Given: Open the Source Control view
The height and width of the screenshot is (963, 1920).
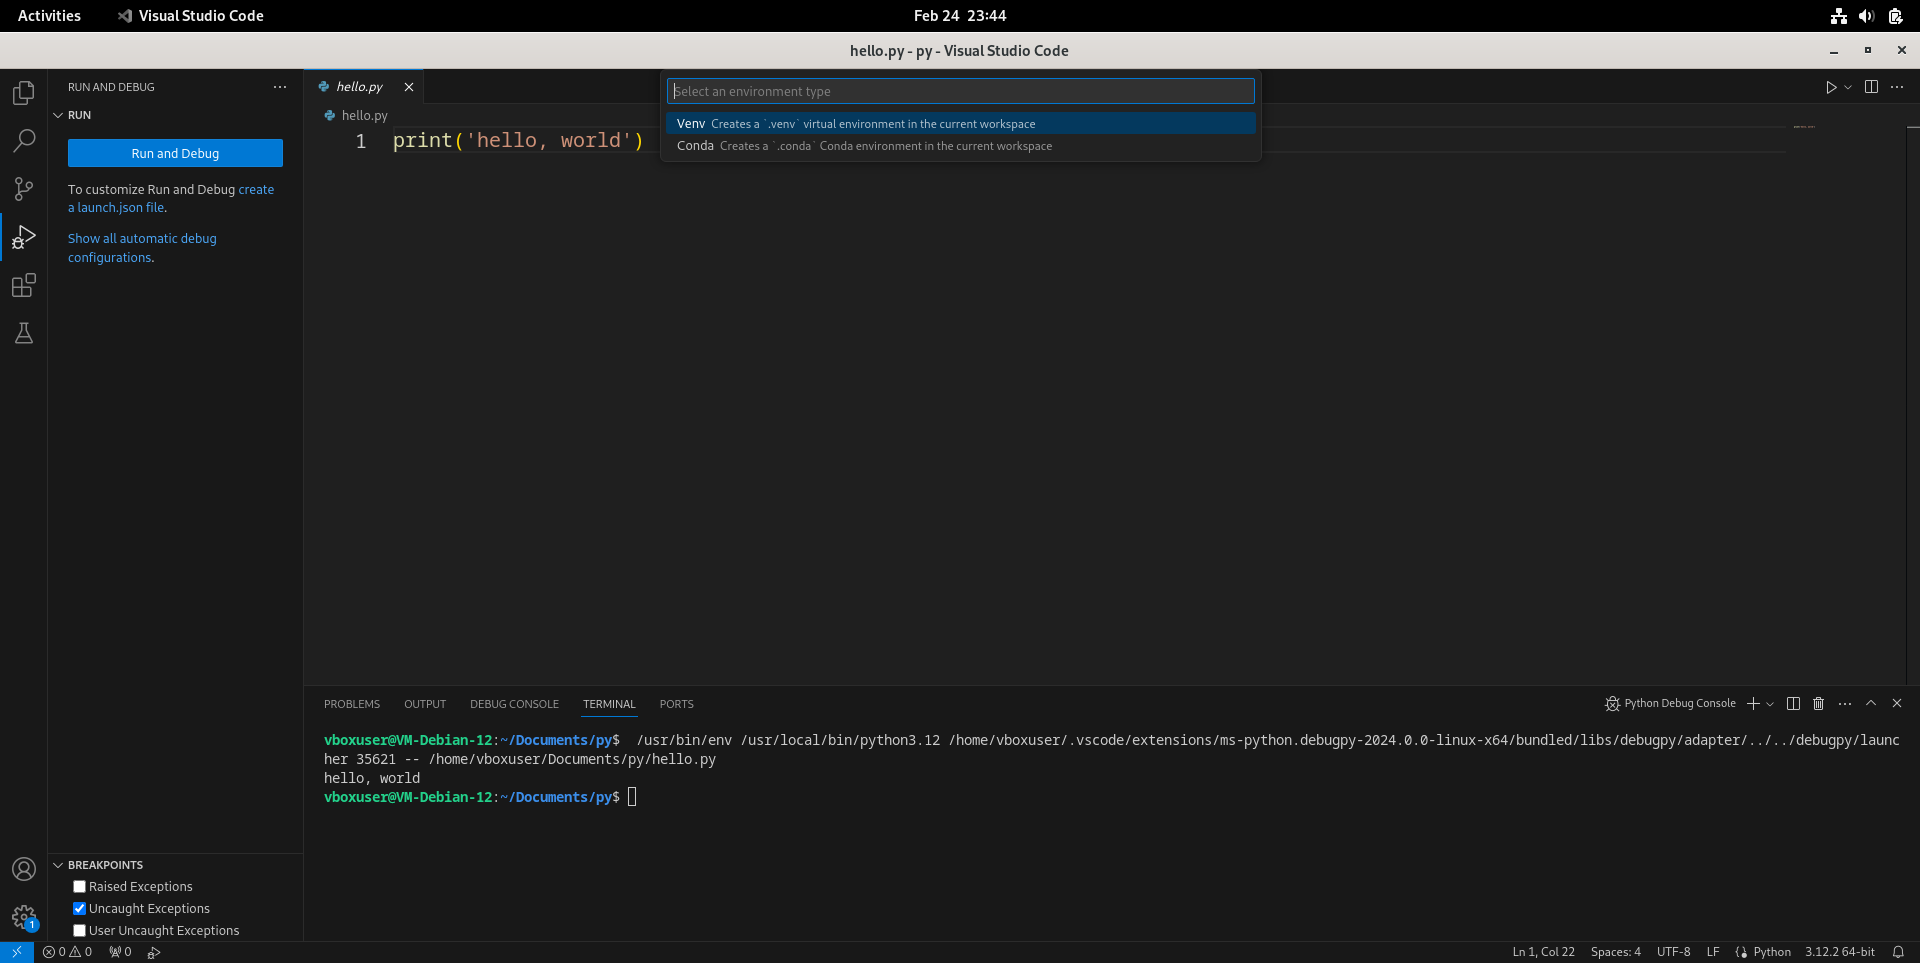Looking at the screenshot, I should [24, 189].
